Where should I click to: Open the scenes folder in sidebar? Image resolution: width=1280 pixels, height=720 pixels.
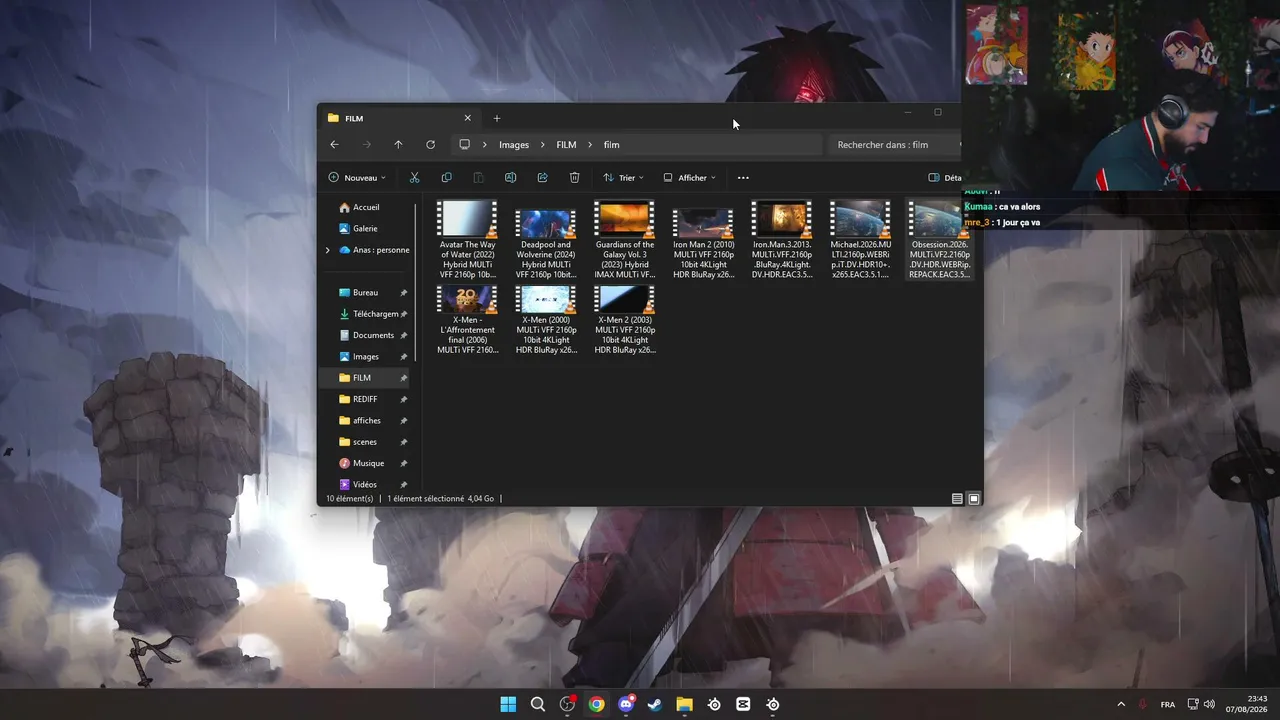tap(365, 442)
